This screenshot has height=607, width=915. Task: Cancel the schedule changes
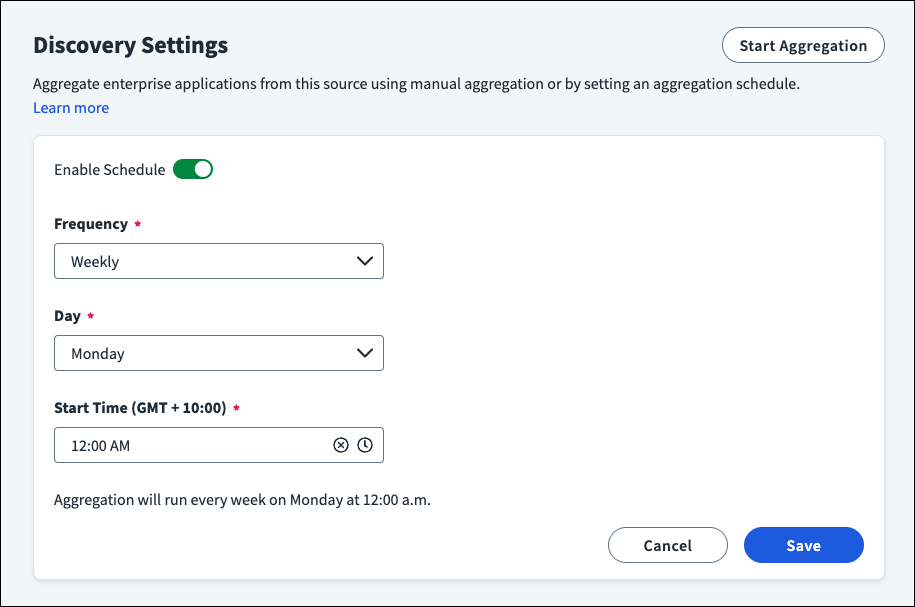[x=668, y=545]
